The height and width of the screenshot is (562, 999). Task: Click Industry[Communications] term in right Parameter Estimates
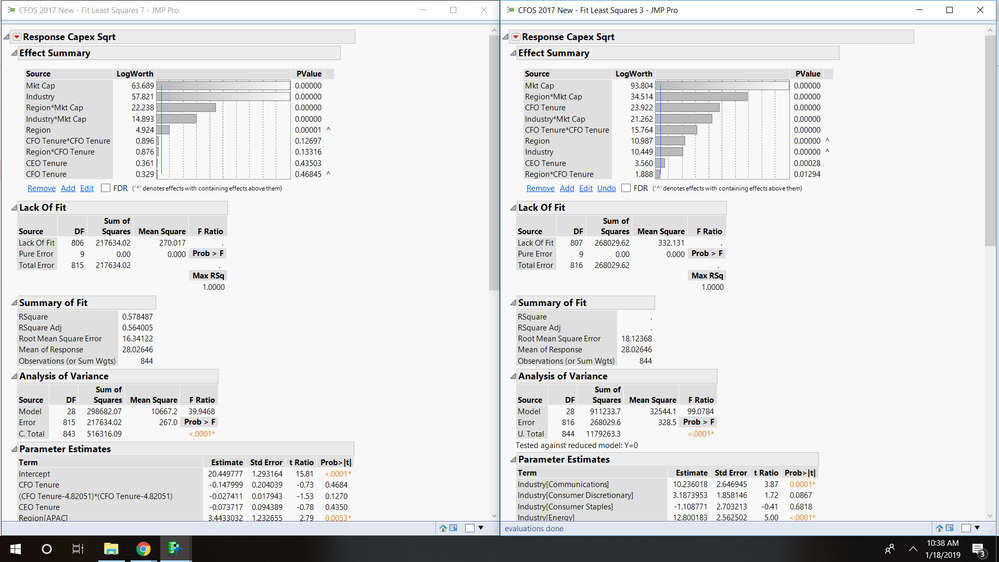563,484
